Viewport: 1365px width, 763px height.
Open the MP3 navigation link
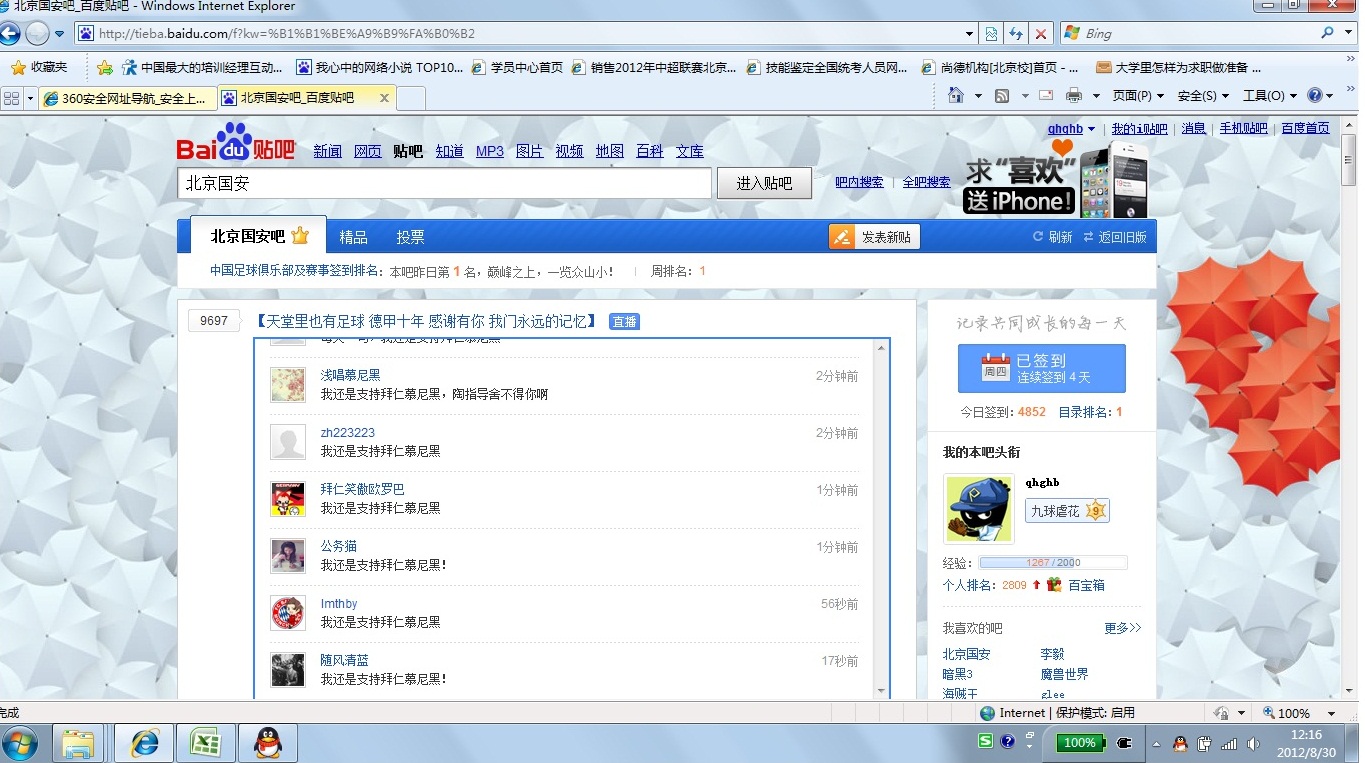click(490, 151)
